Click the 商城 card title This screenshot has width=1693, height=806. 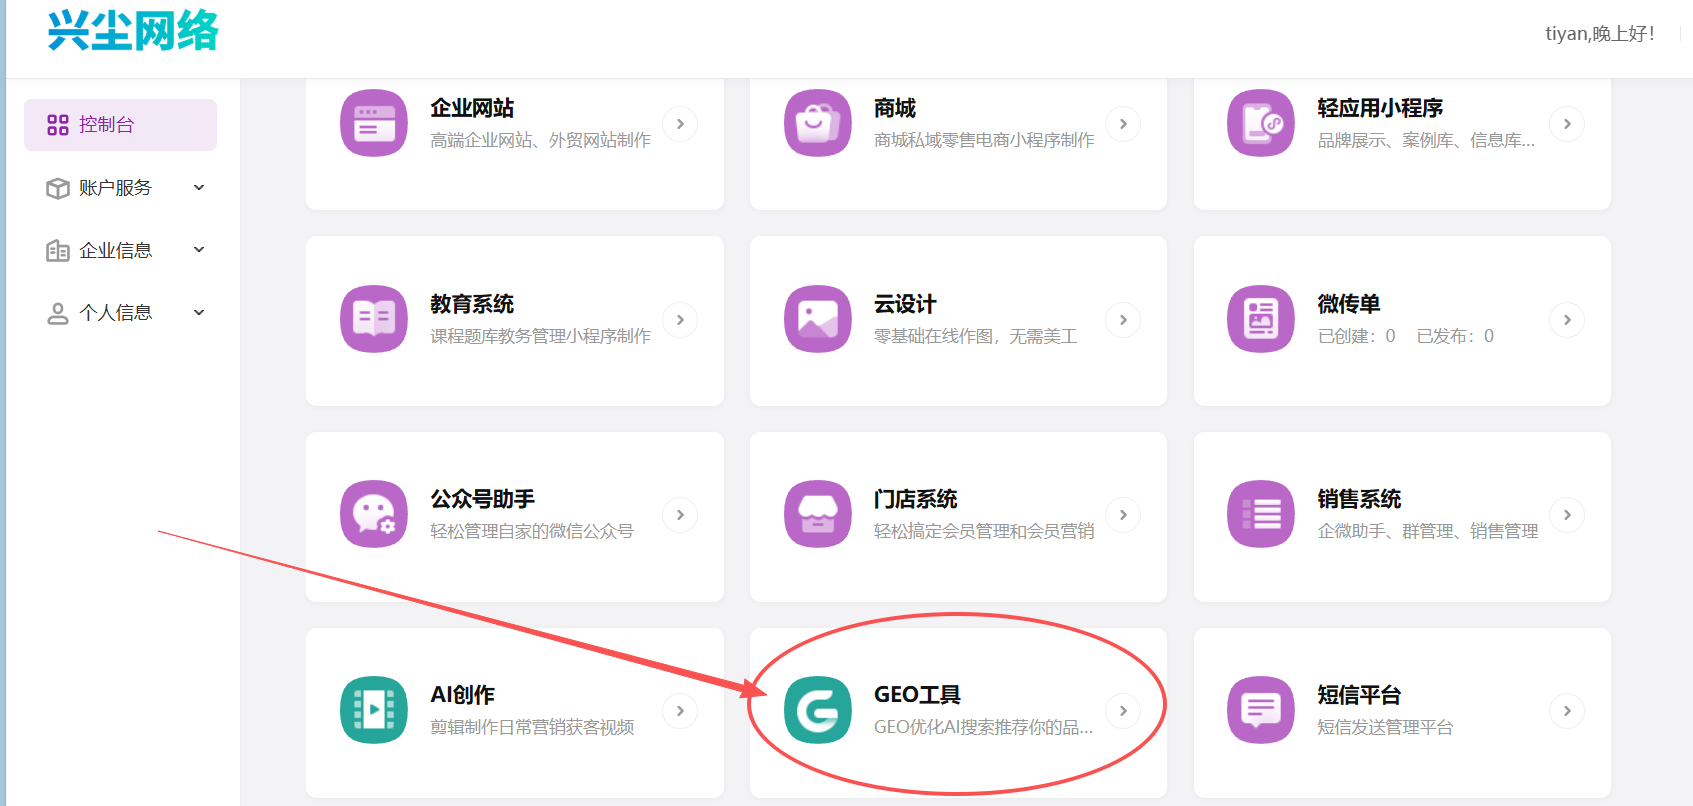[x=895, y=108]
